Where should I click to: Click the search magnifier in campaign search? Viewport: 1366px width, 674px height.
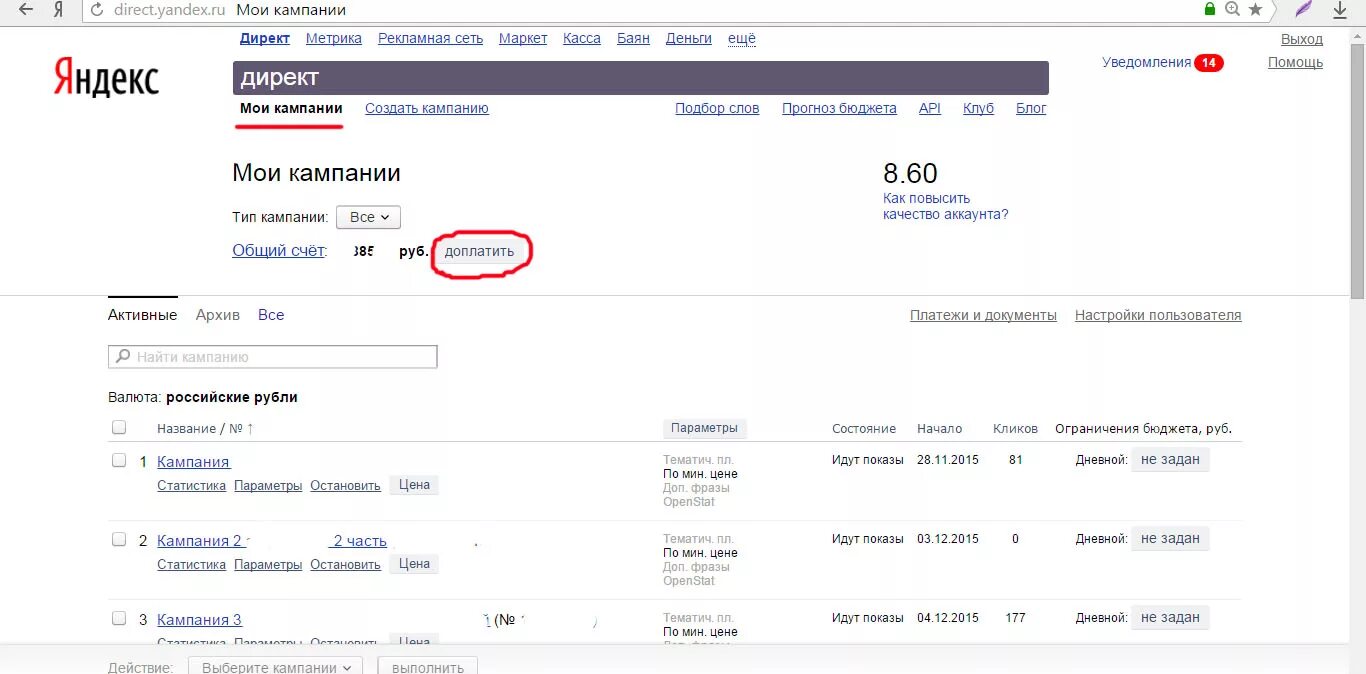[123, 356]
